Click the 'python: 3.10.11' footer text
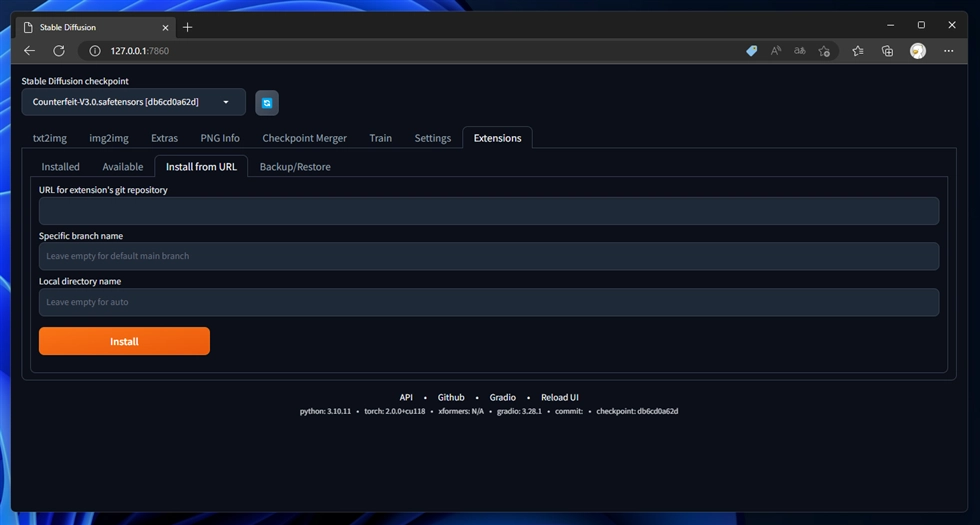 [x=325, y=411]
